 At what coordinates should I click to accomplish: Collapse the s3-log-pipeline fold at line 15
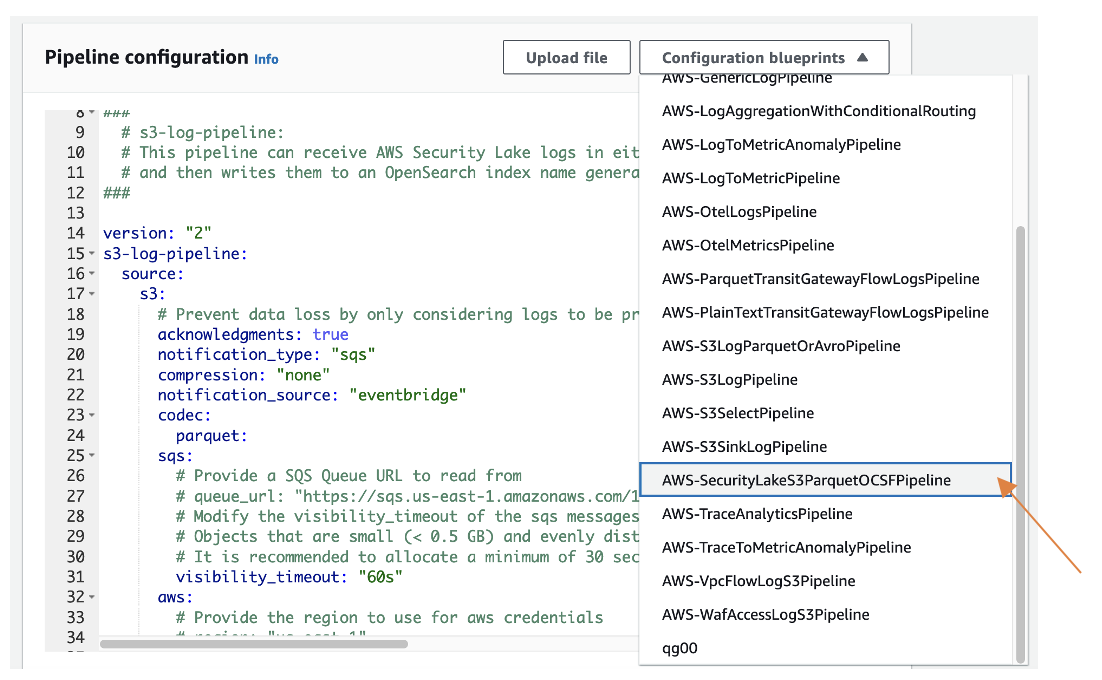point(90,253)
